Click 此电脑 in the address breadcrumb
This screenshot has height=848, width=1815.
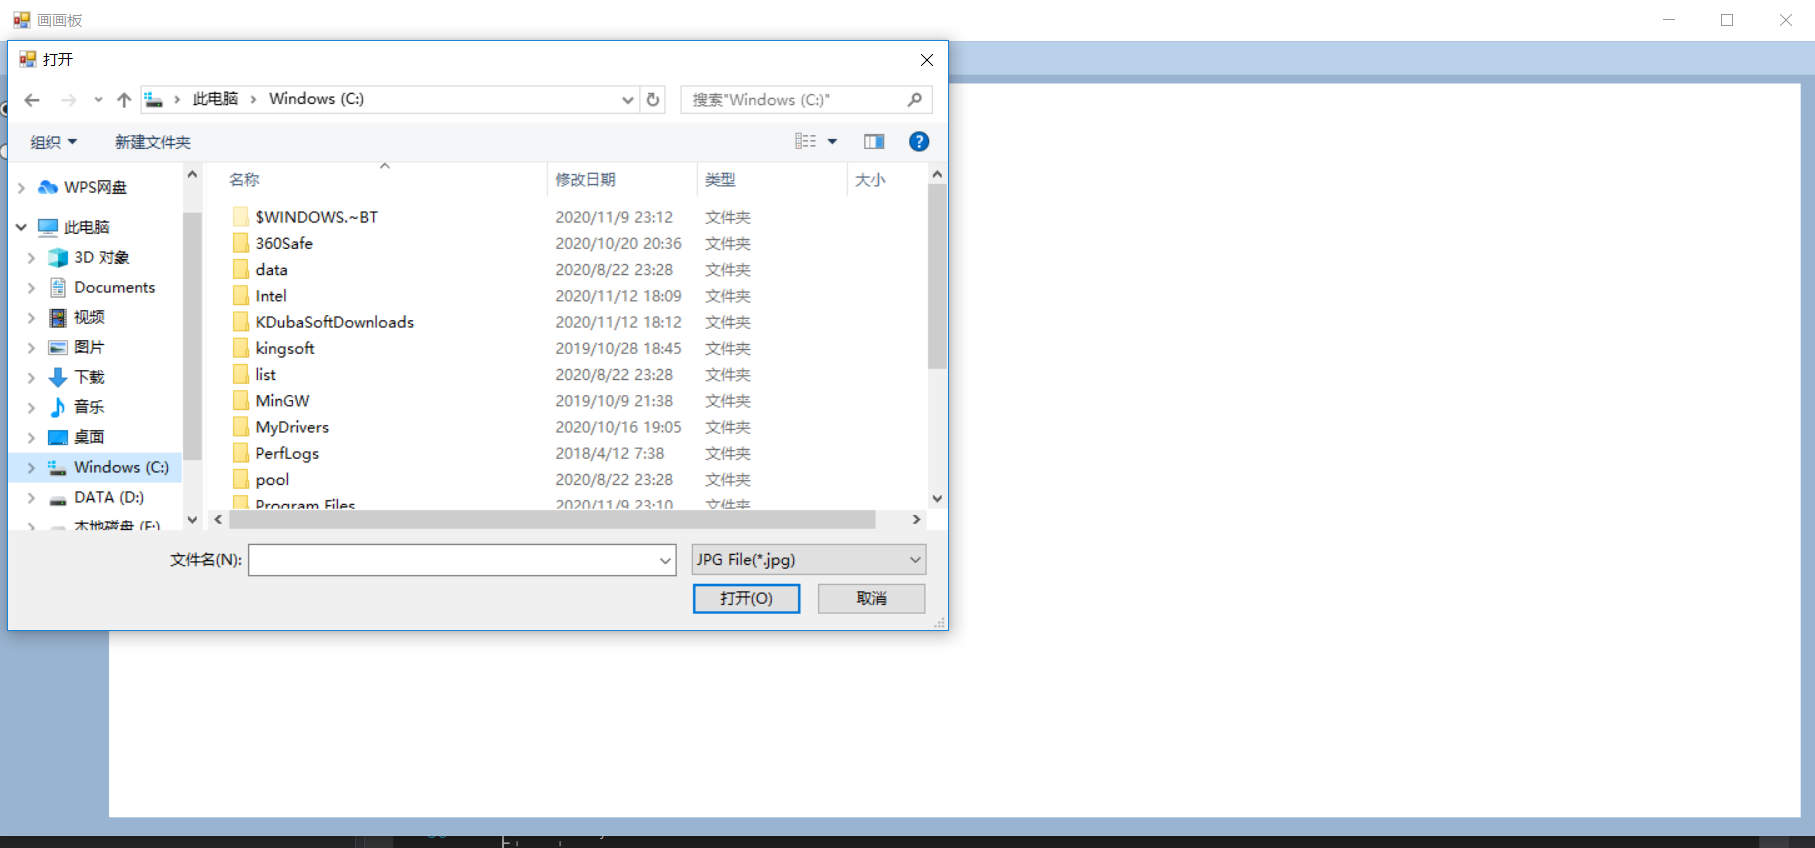click(x=216, y=99)
